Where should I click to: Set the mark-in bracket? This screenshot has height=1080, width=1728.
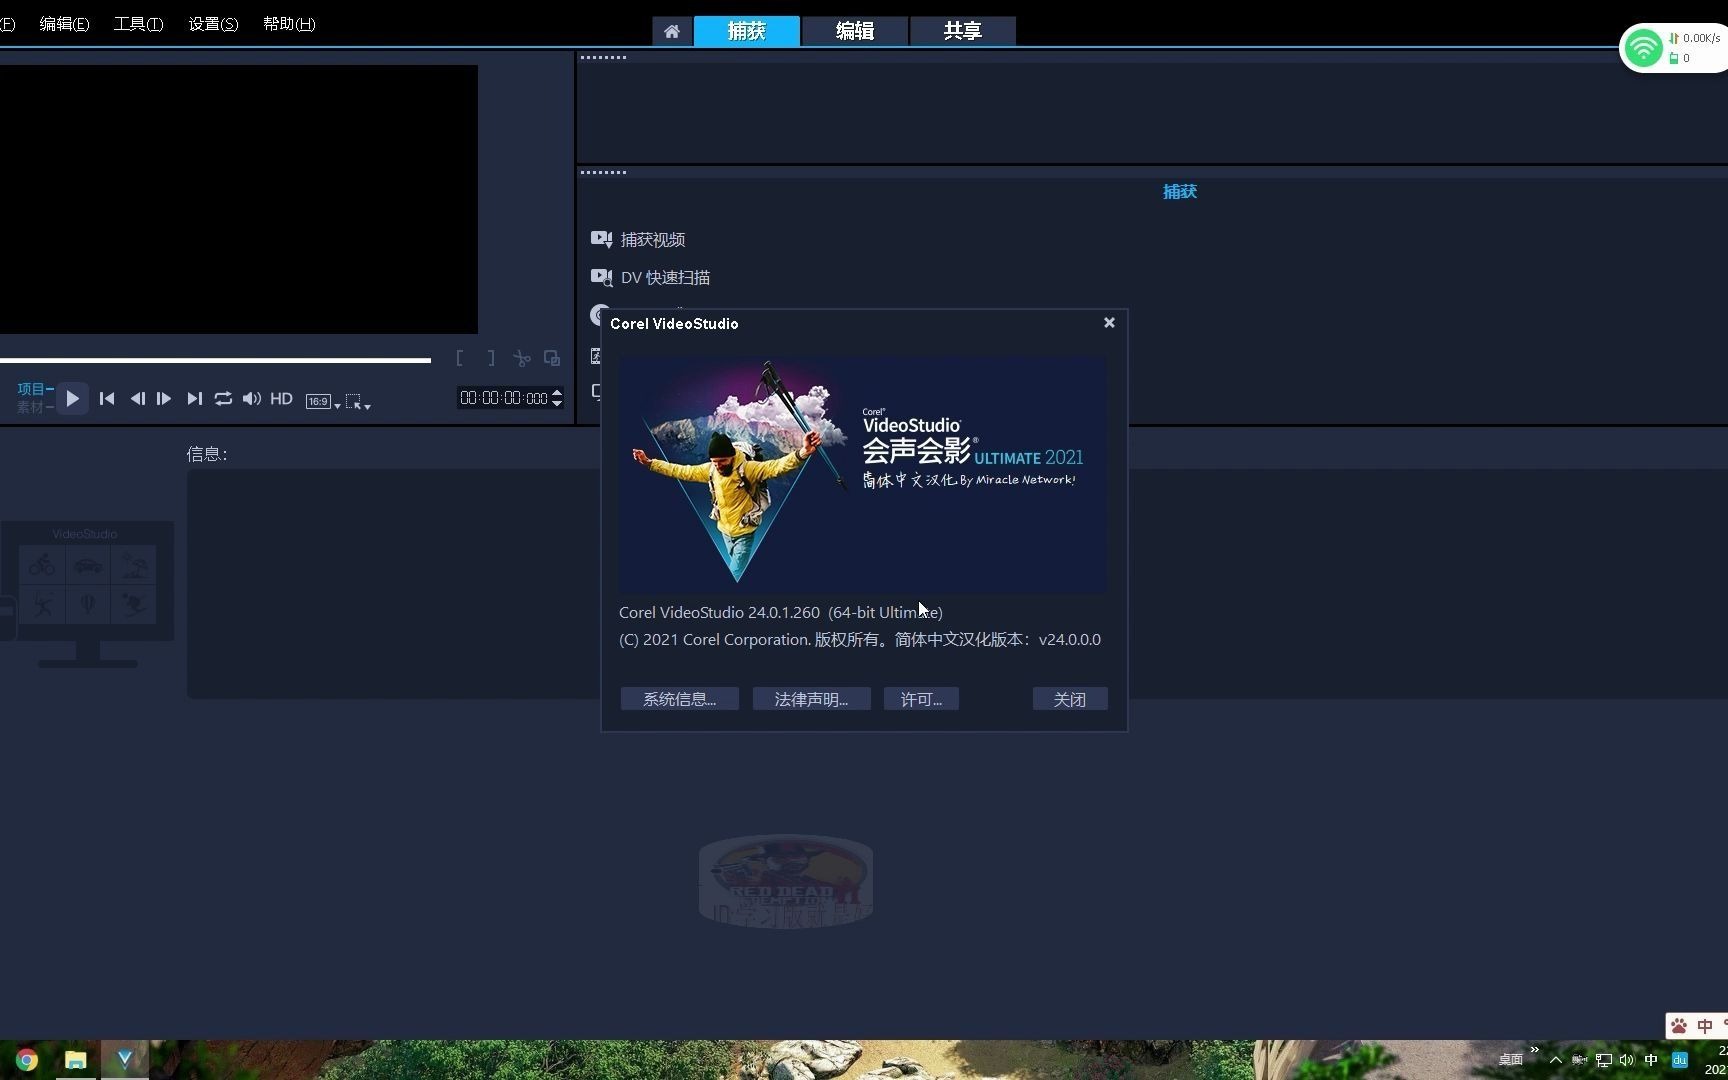coord(459,358)
